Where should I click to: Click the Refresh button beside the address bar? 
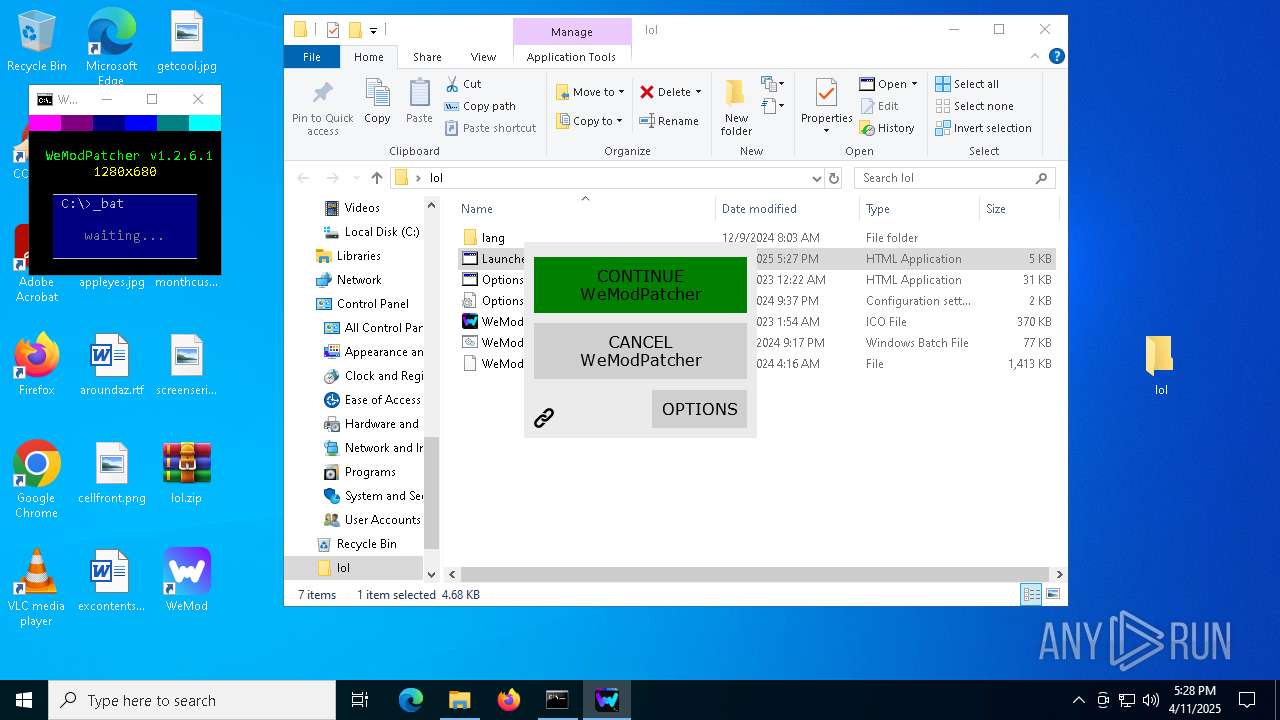[834, 178]
